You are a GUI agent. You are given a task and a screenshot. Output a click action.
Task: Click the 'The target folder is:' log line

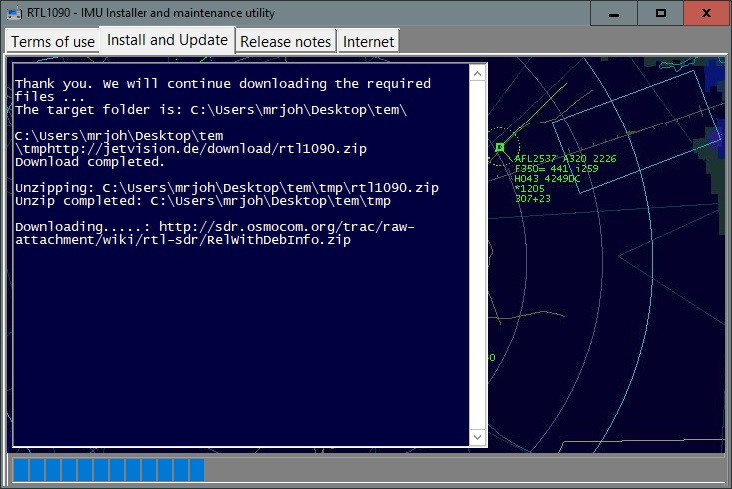tap(211, 110)
